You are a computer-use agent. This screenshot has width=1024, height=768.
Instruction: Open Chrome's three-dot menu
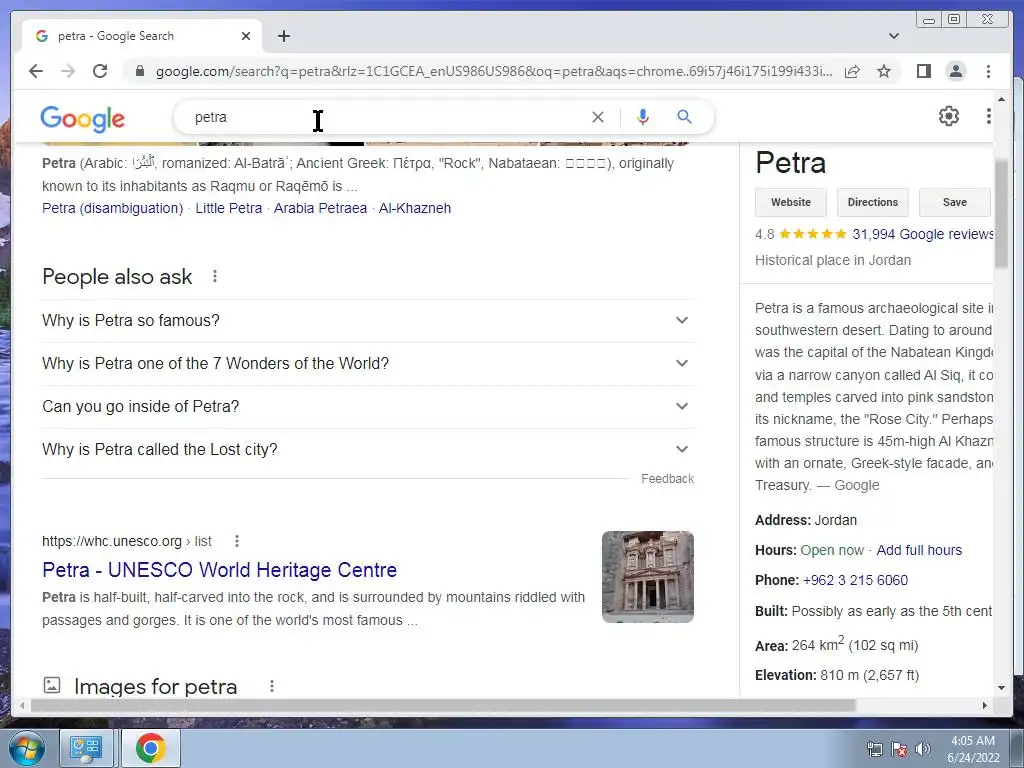click(988, 71)
